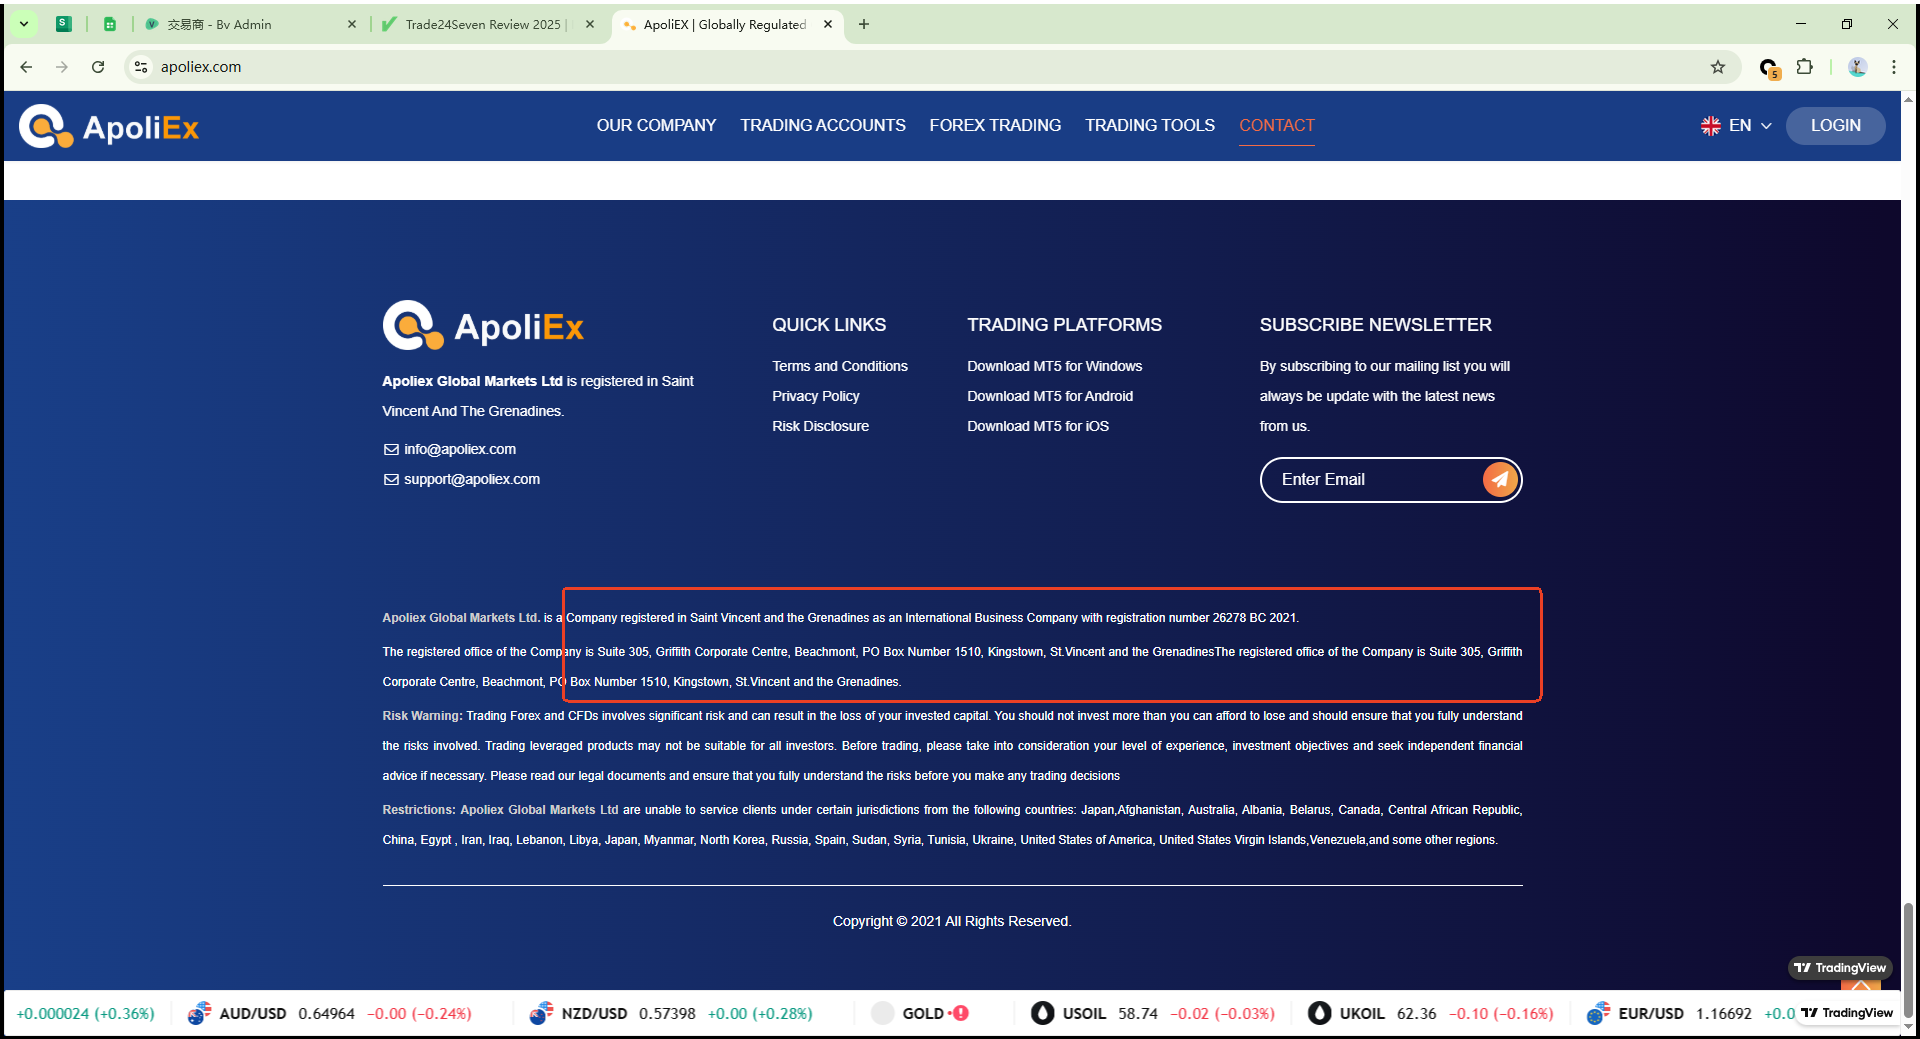
Task: Reload the current page
Action: [x=98, y=67]
